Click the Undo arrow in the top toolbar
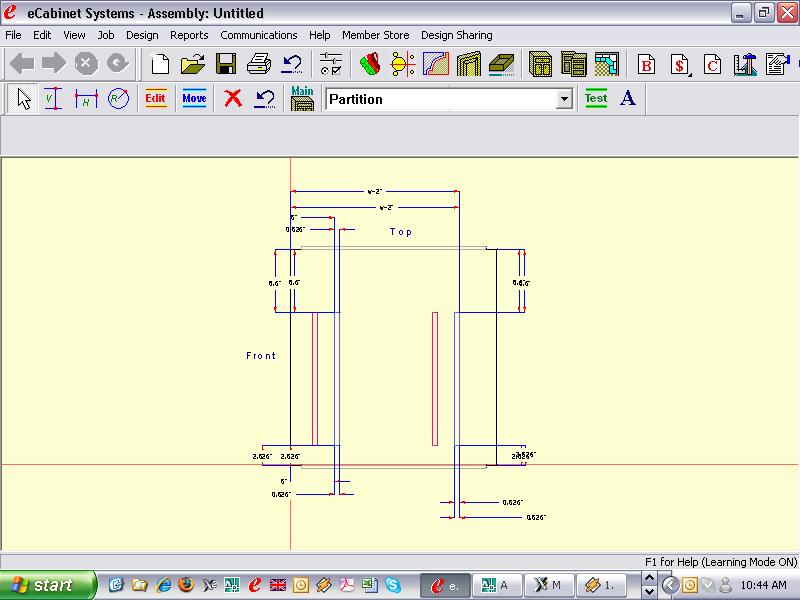 [x=292, y=64]
